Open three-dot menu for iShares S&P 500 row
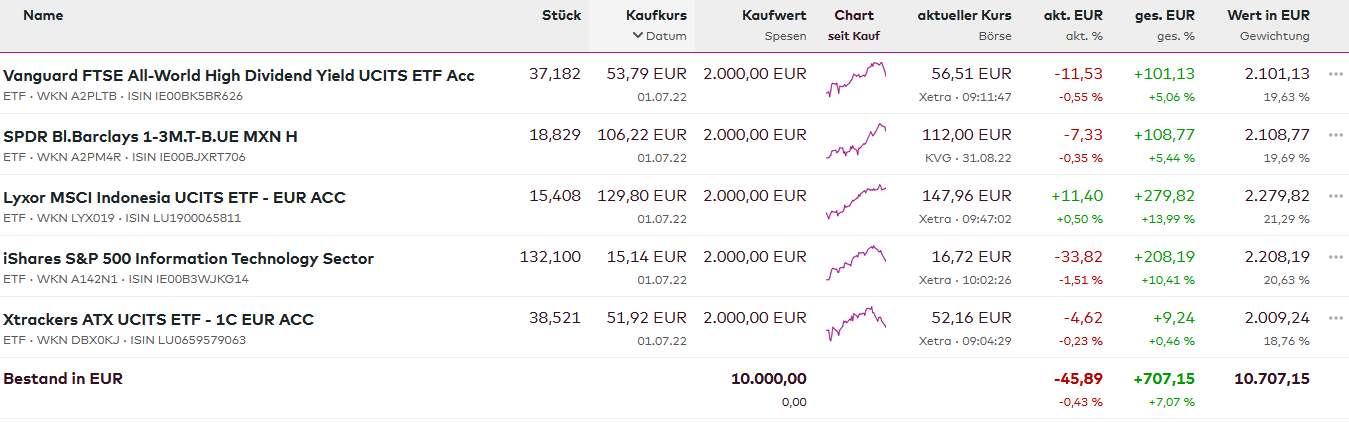The image size is (1349, 423). (1335, 257)
